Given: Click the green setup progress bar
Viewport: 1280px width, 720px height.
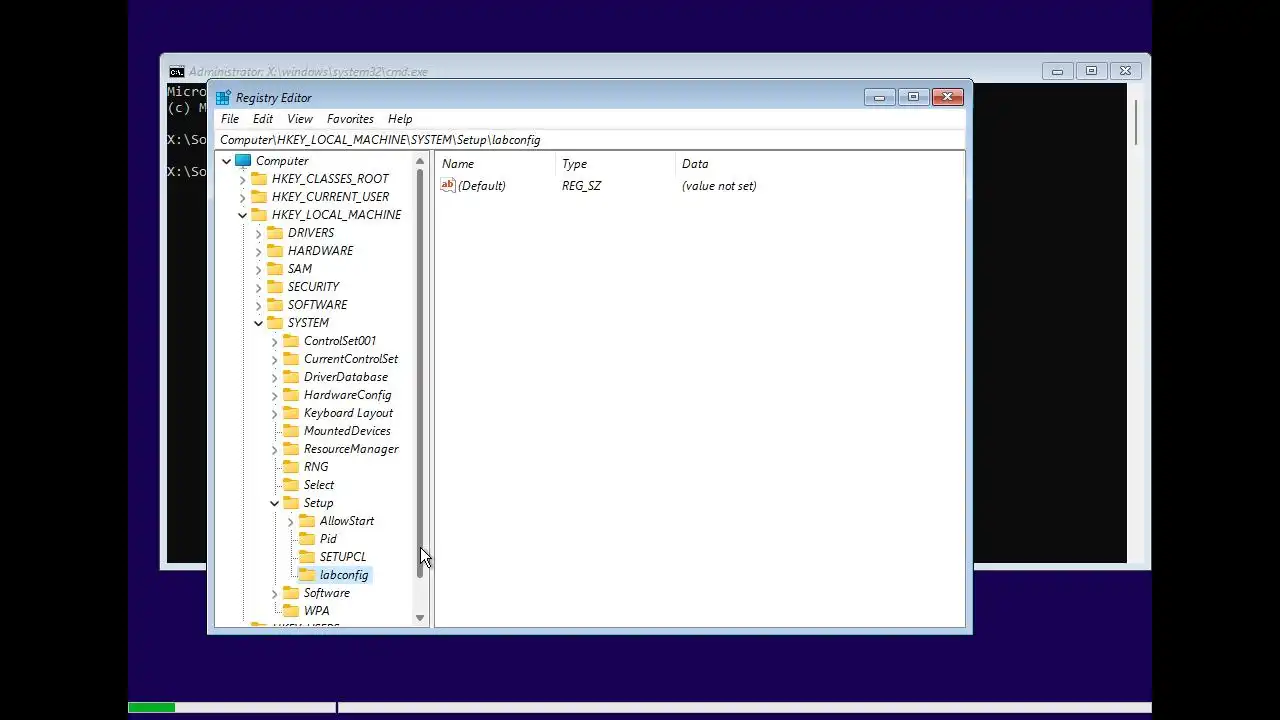Looking at the screenshot, I should [151, 707].
